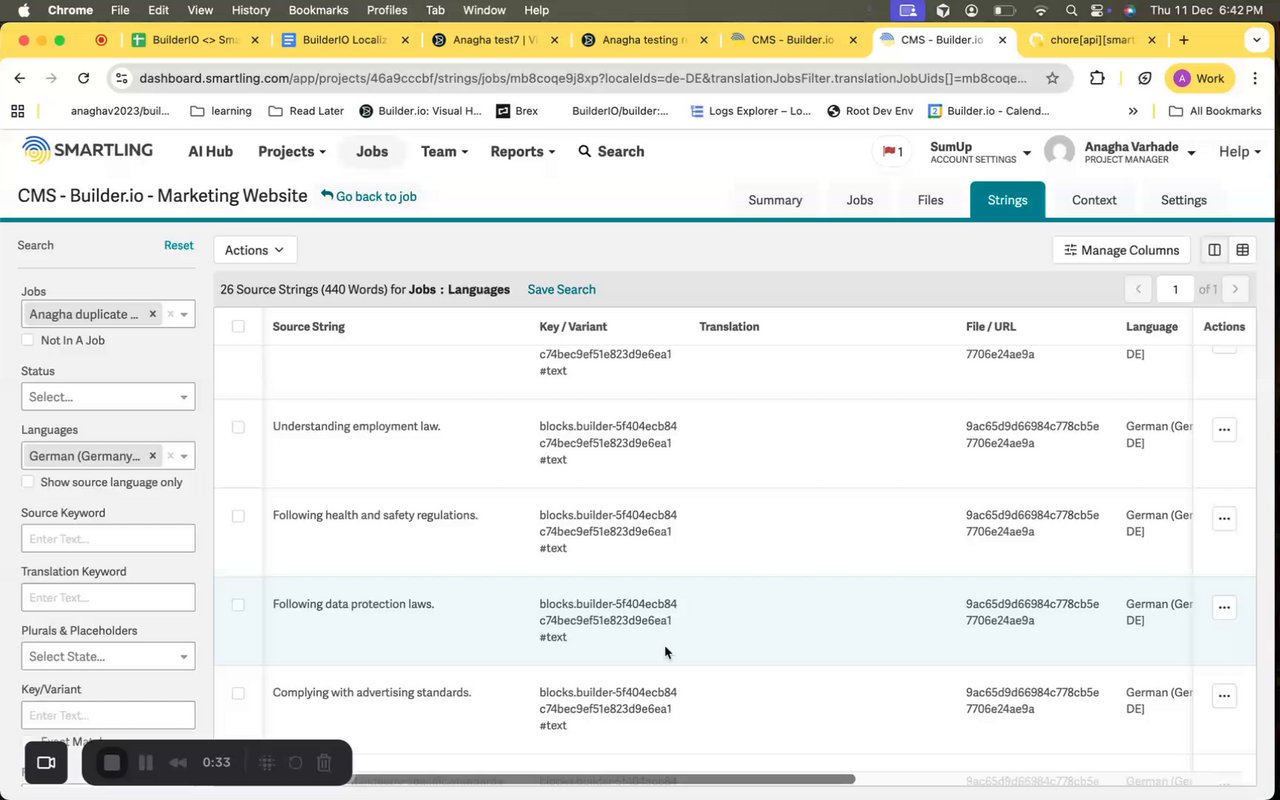Enable the 'Not In A Job' checkbox

click(28, 340)
